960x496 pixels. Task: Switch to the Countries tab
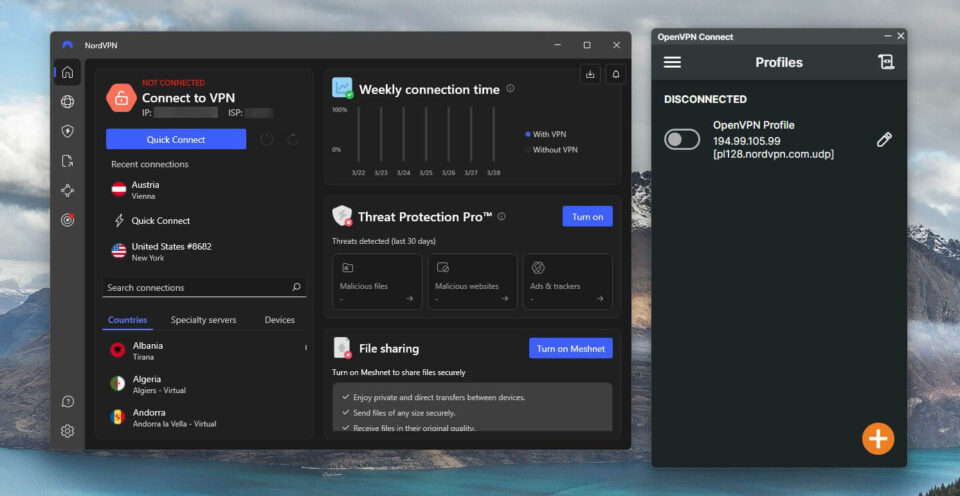pos(127,320)
